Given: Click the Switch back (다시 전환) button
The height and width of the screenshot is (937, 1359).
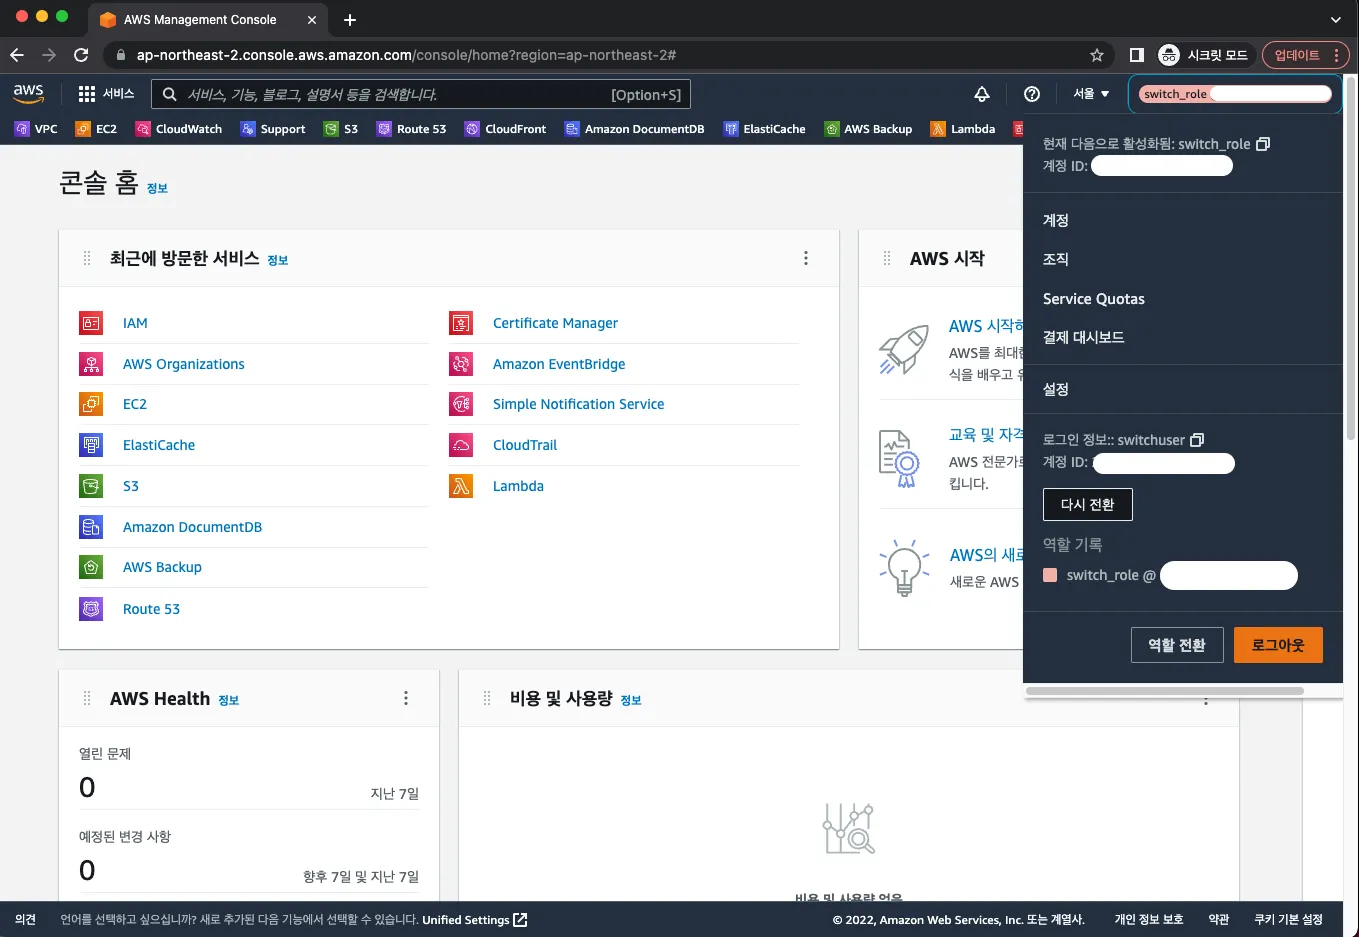Looking at the screenshot, I should point(1088,504).
